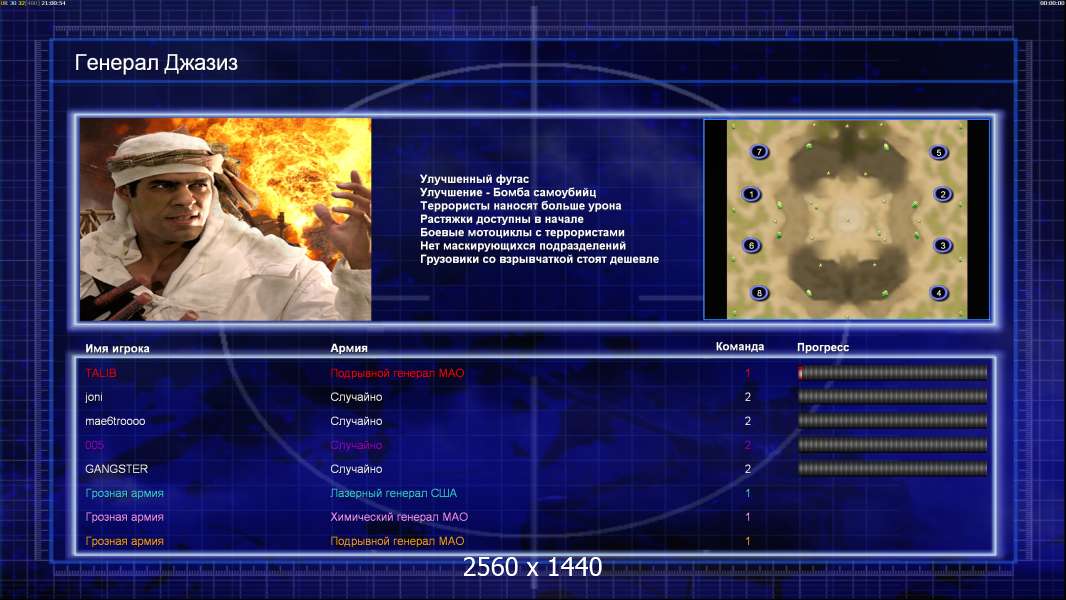
Task: Click the 'Лазерный генерал США' army entry
Action: [394, 493]
